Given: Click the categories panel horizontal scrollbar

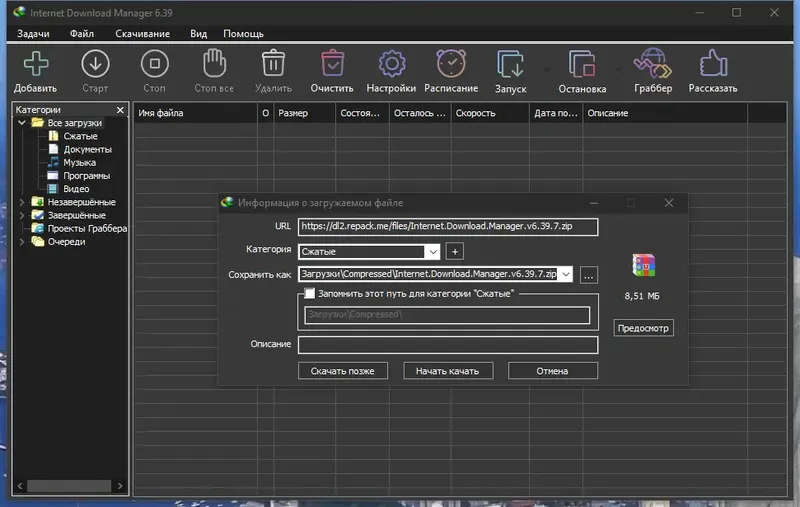Looking at the screenshot, I should pos(68,486).
